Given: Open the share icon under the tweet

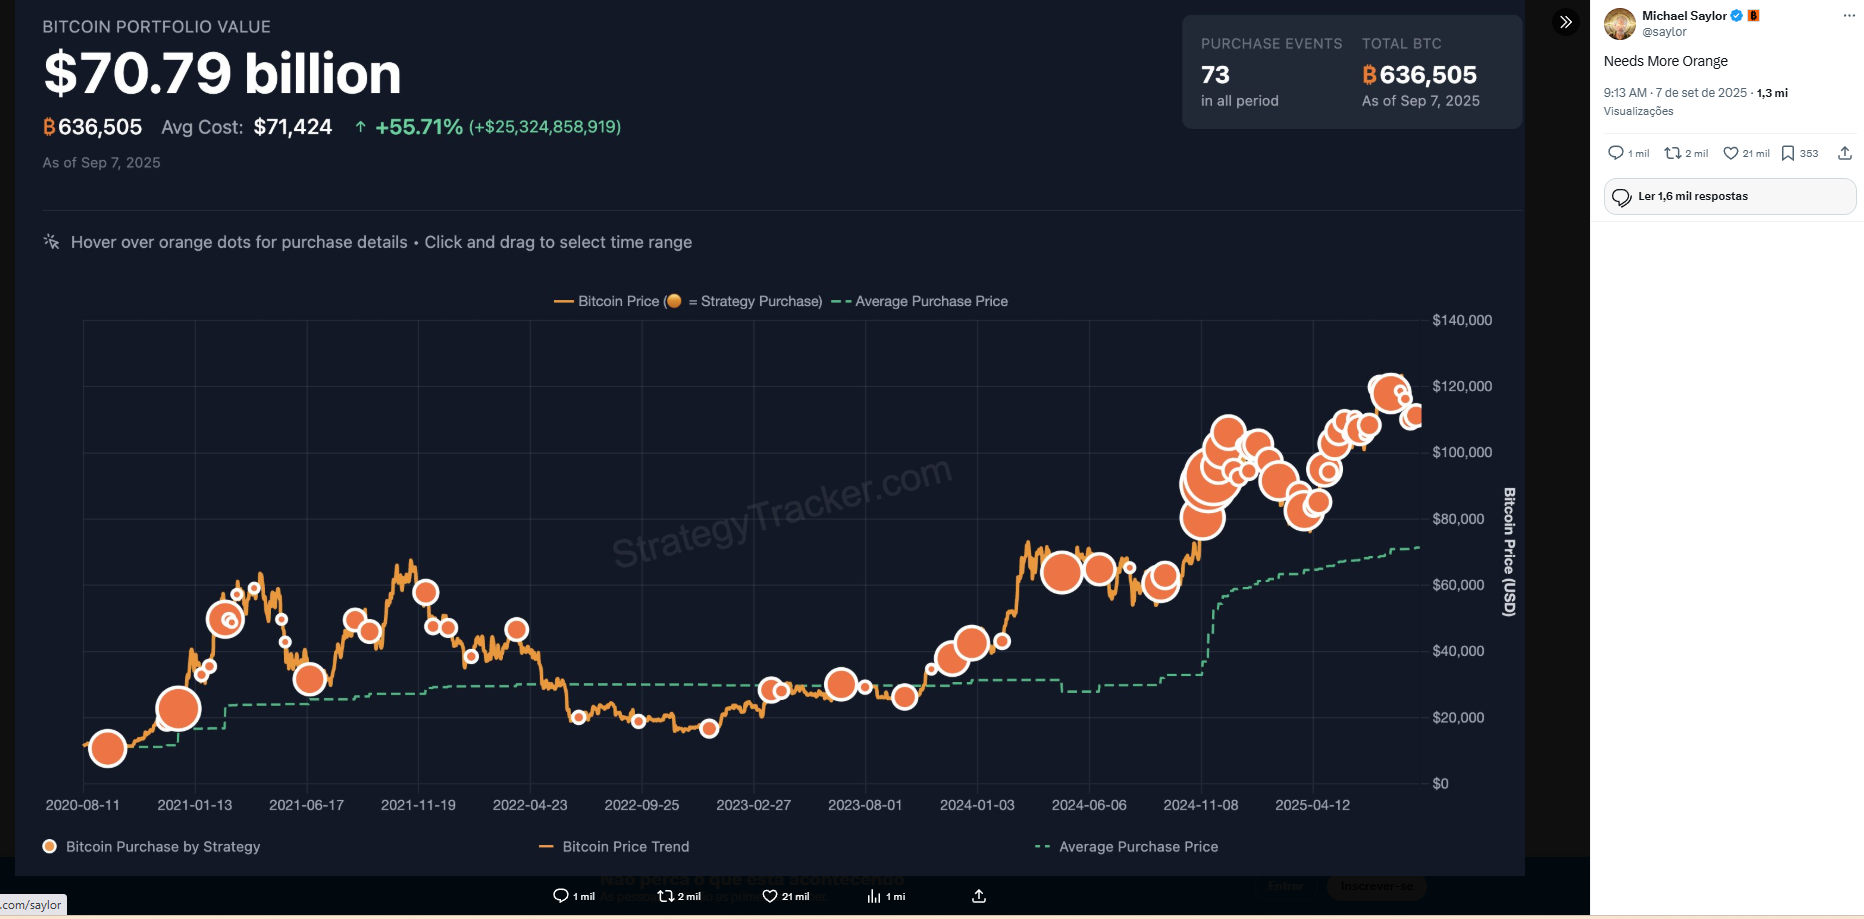Looking at the screenshot, I should [1845, 153].
